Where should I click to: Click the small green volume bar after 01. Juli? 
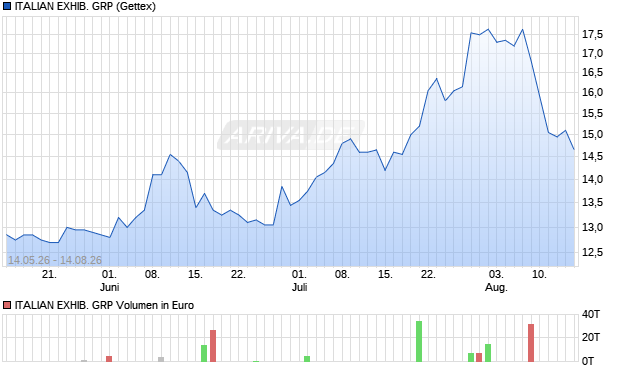pyautogui.click(x=307, y=359)
